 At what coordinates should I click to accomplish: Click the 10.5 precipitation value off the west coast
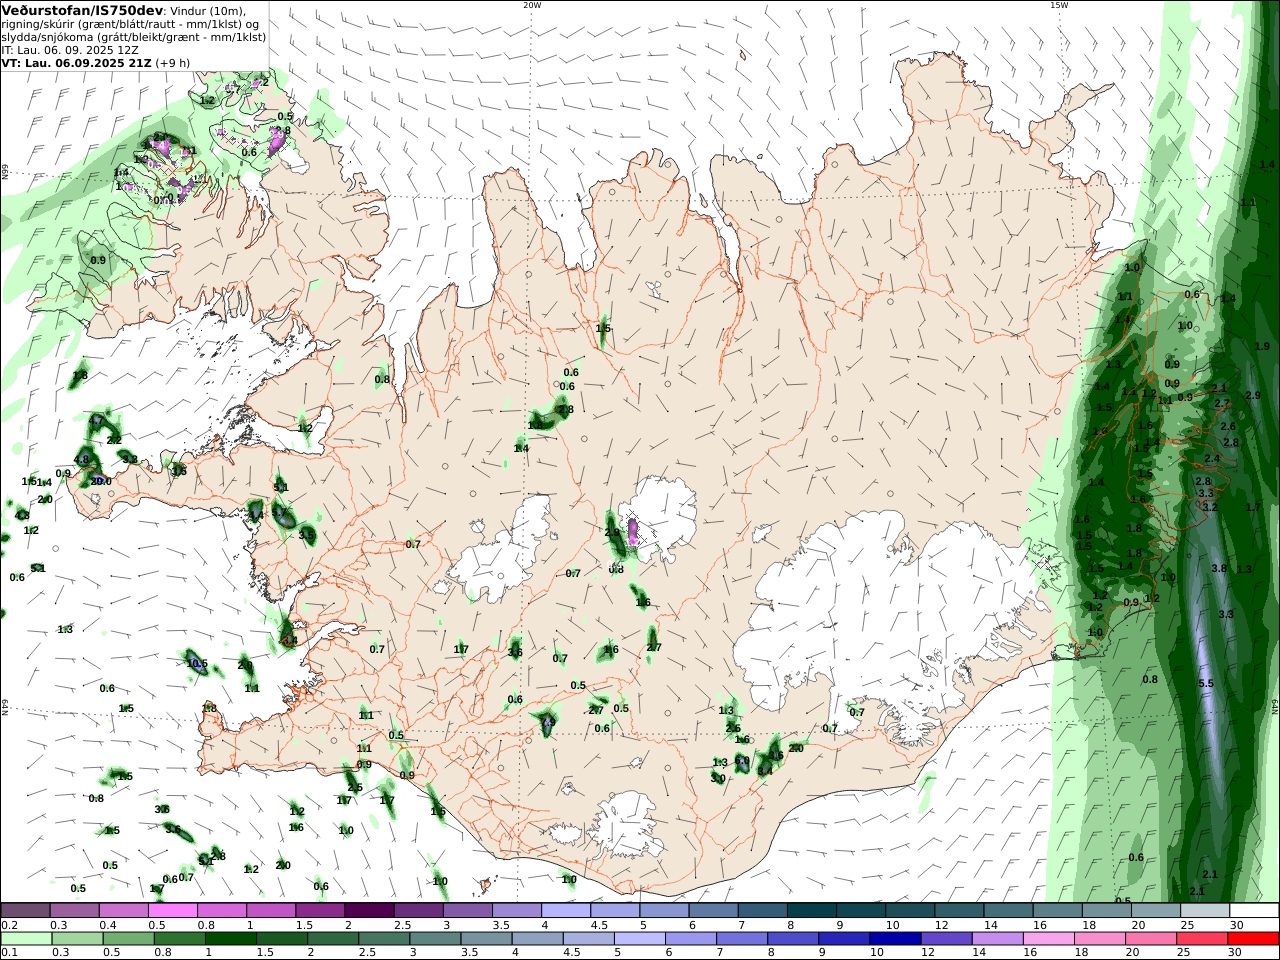tap(197, 664)
